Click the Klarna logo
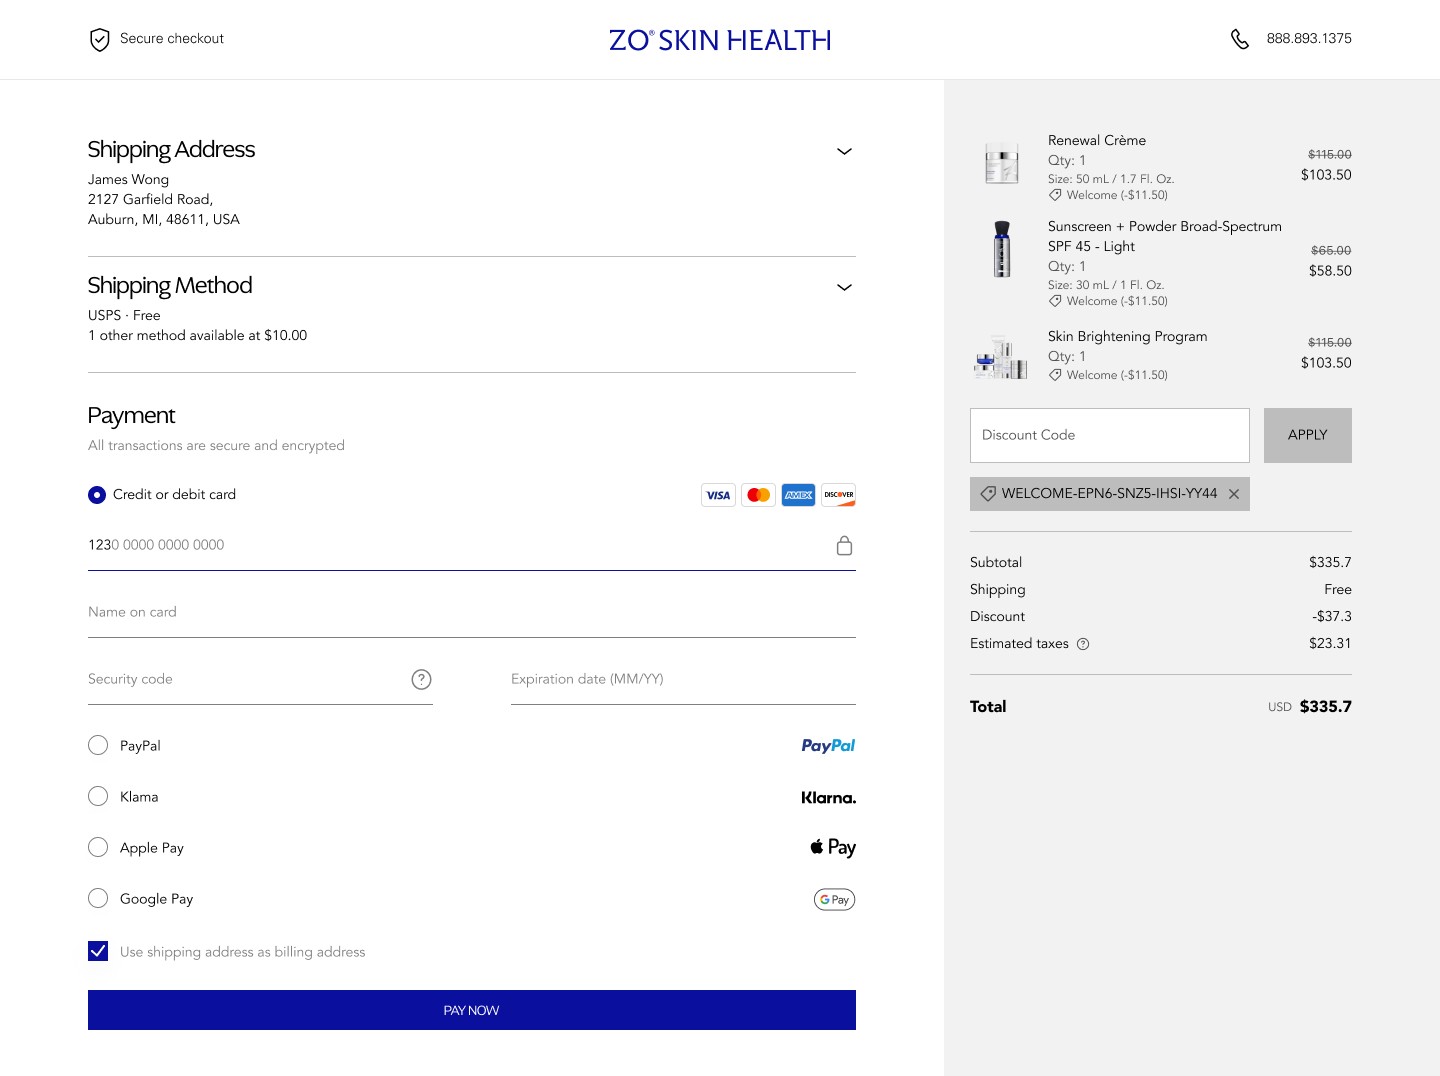The image size is (1440, 1076). click(x=828, y=797)
